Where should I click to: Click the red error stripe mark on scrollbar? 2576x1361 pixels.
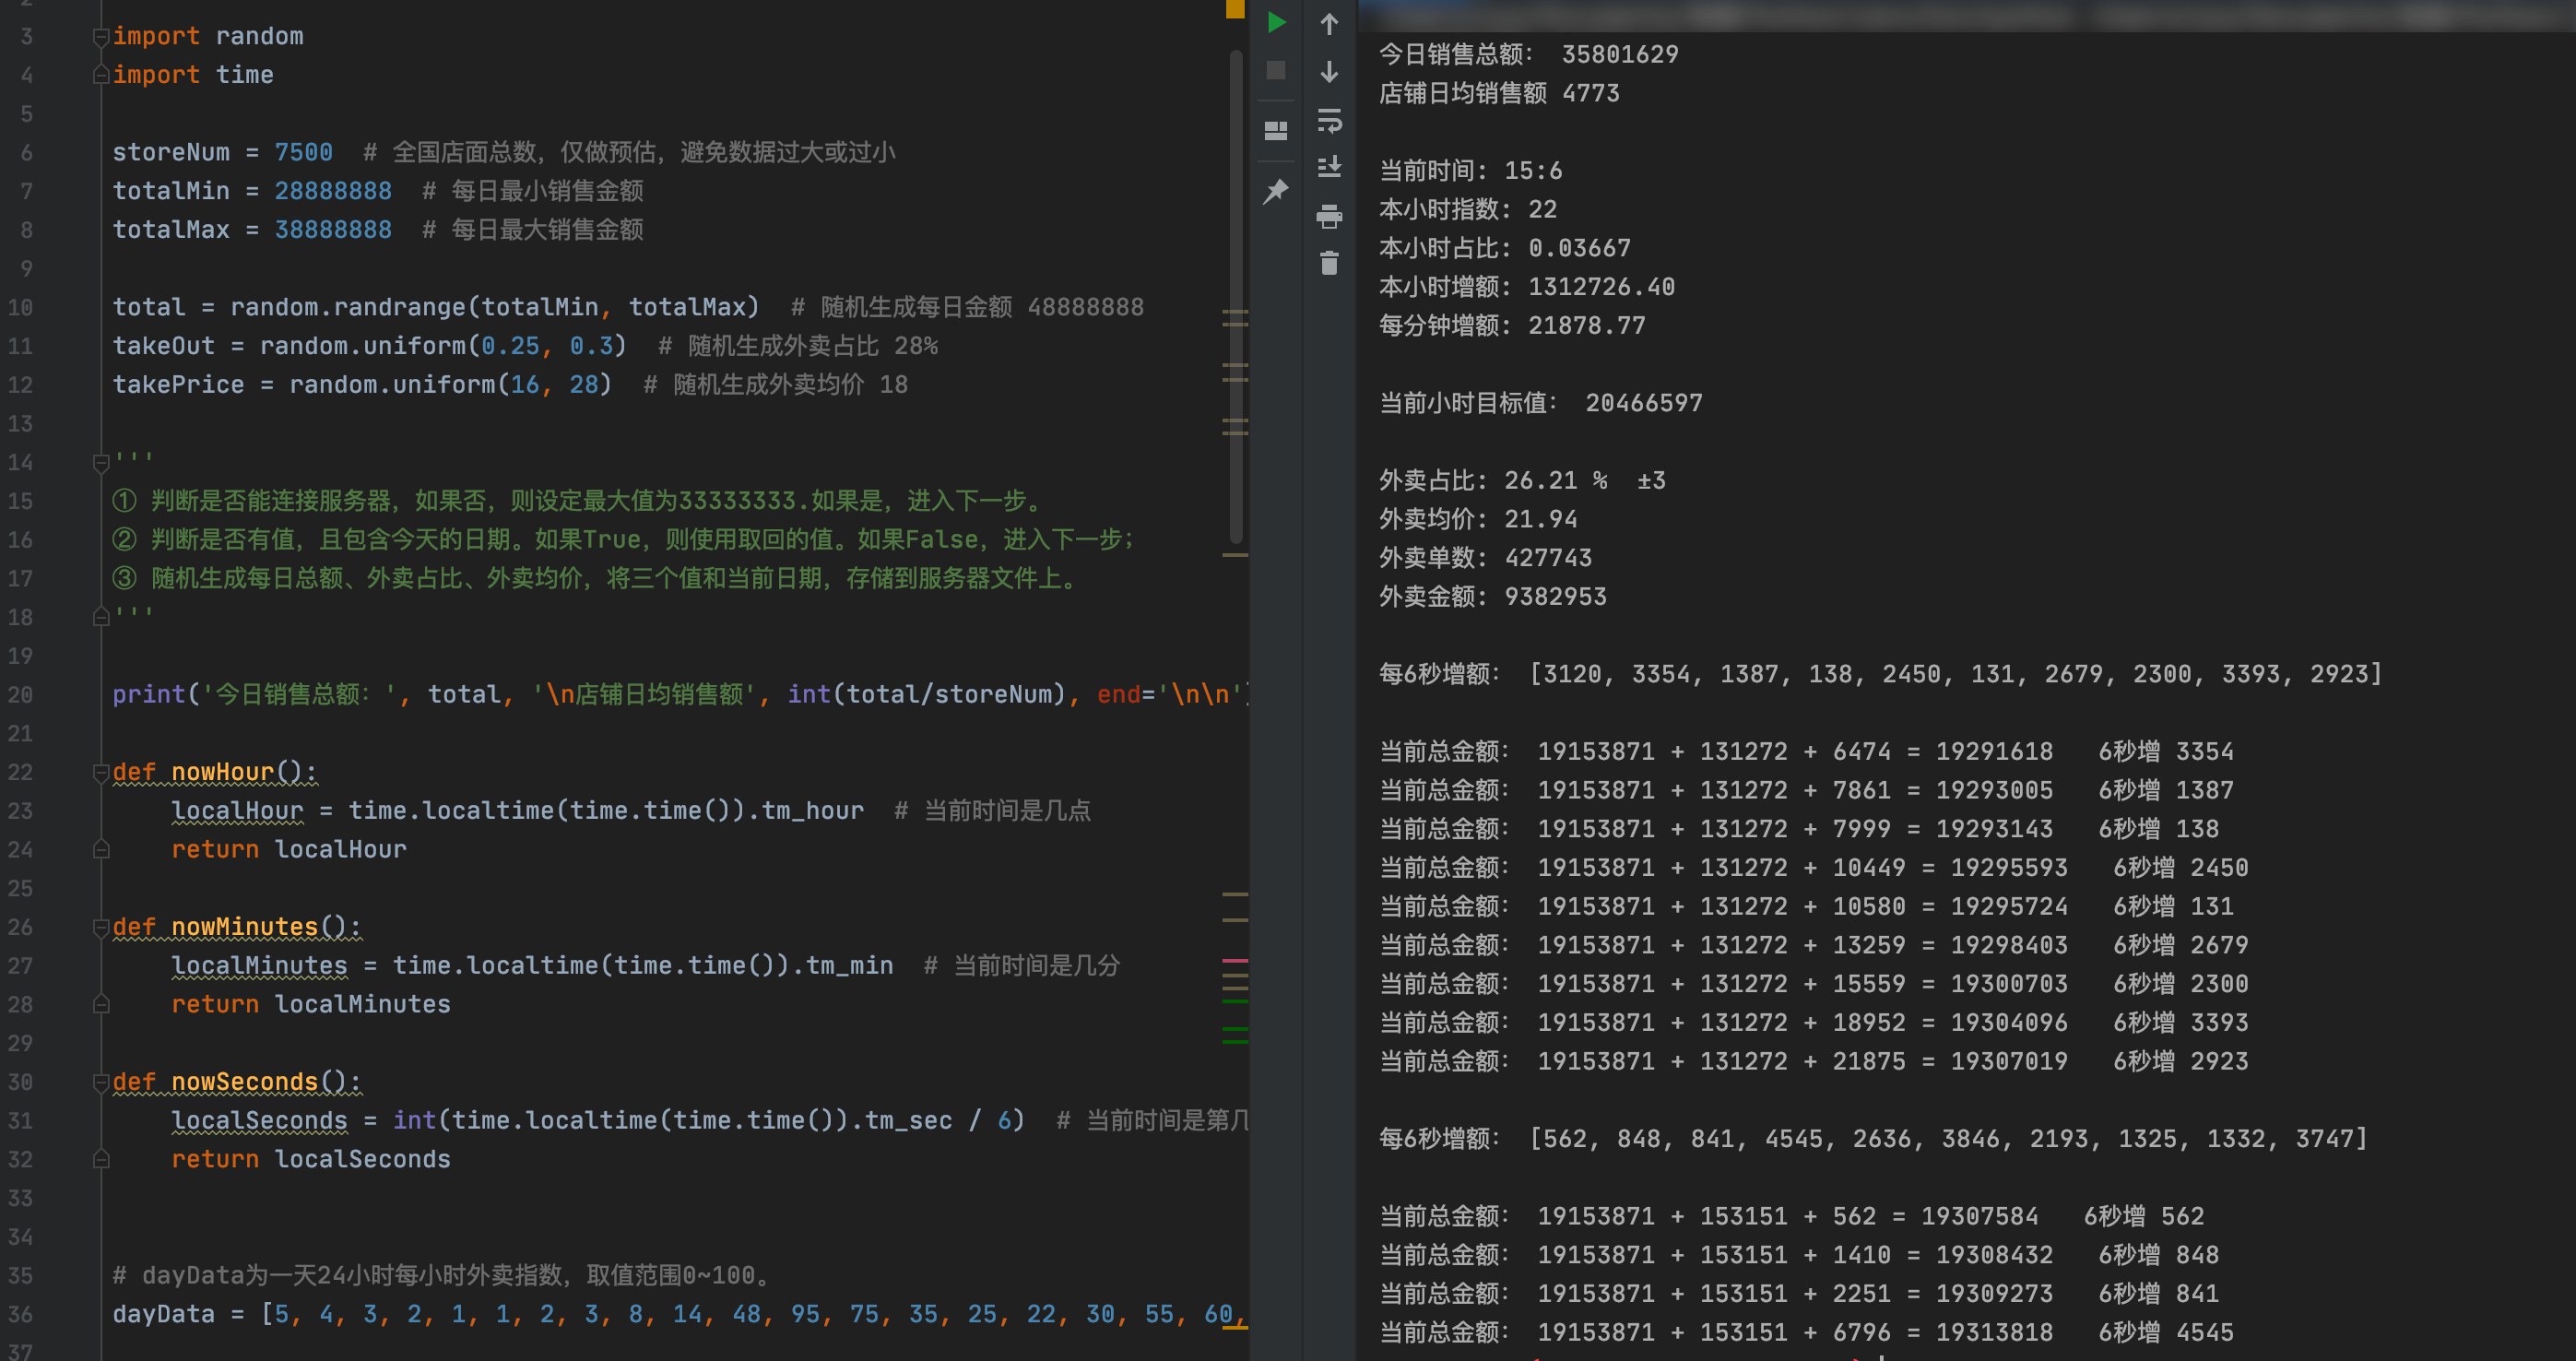click(1235, 960)
